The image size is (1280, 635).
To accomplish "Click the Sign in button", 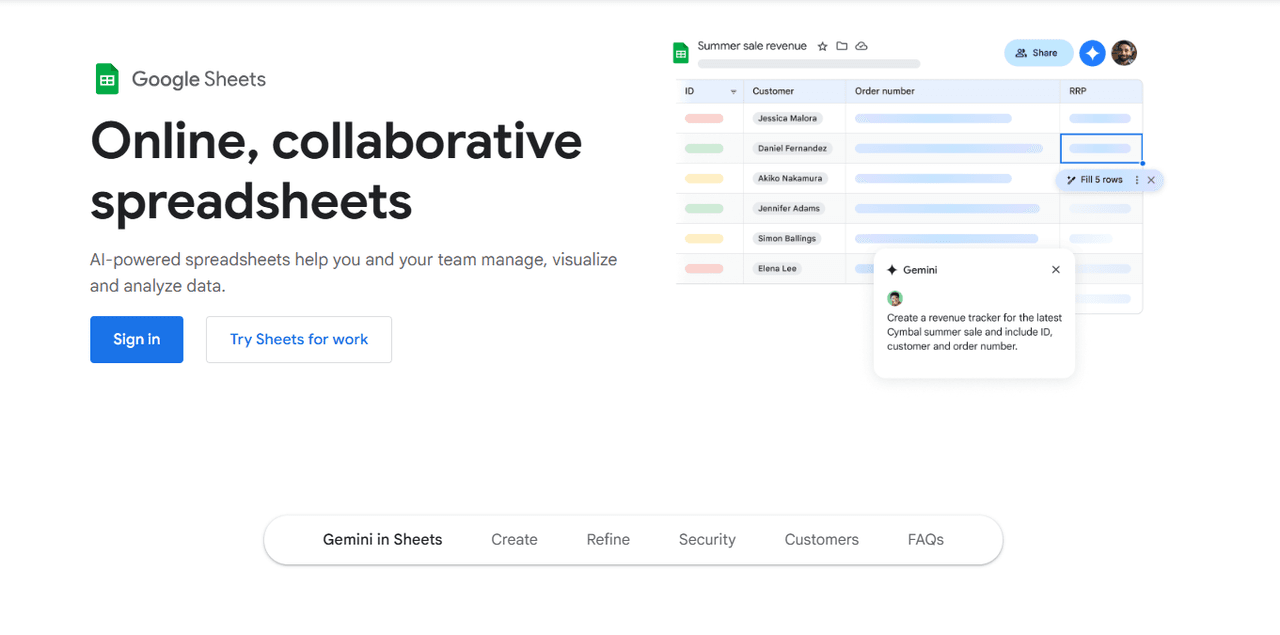I will point(136,339).
